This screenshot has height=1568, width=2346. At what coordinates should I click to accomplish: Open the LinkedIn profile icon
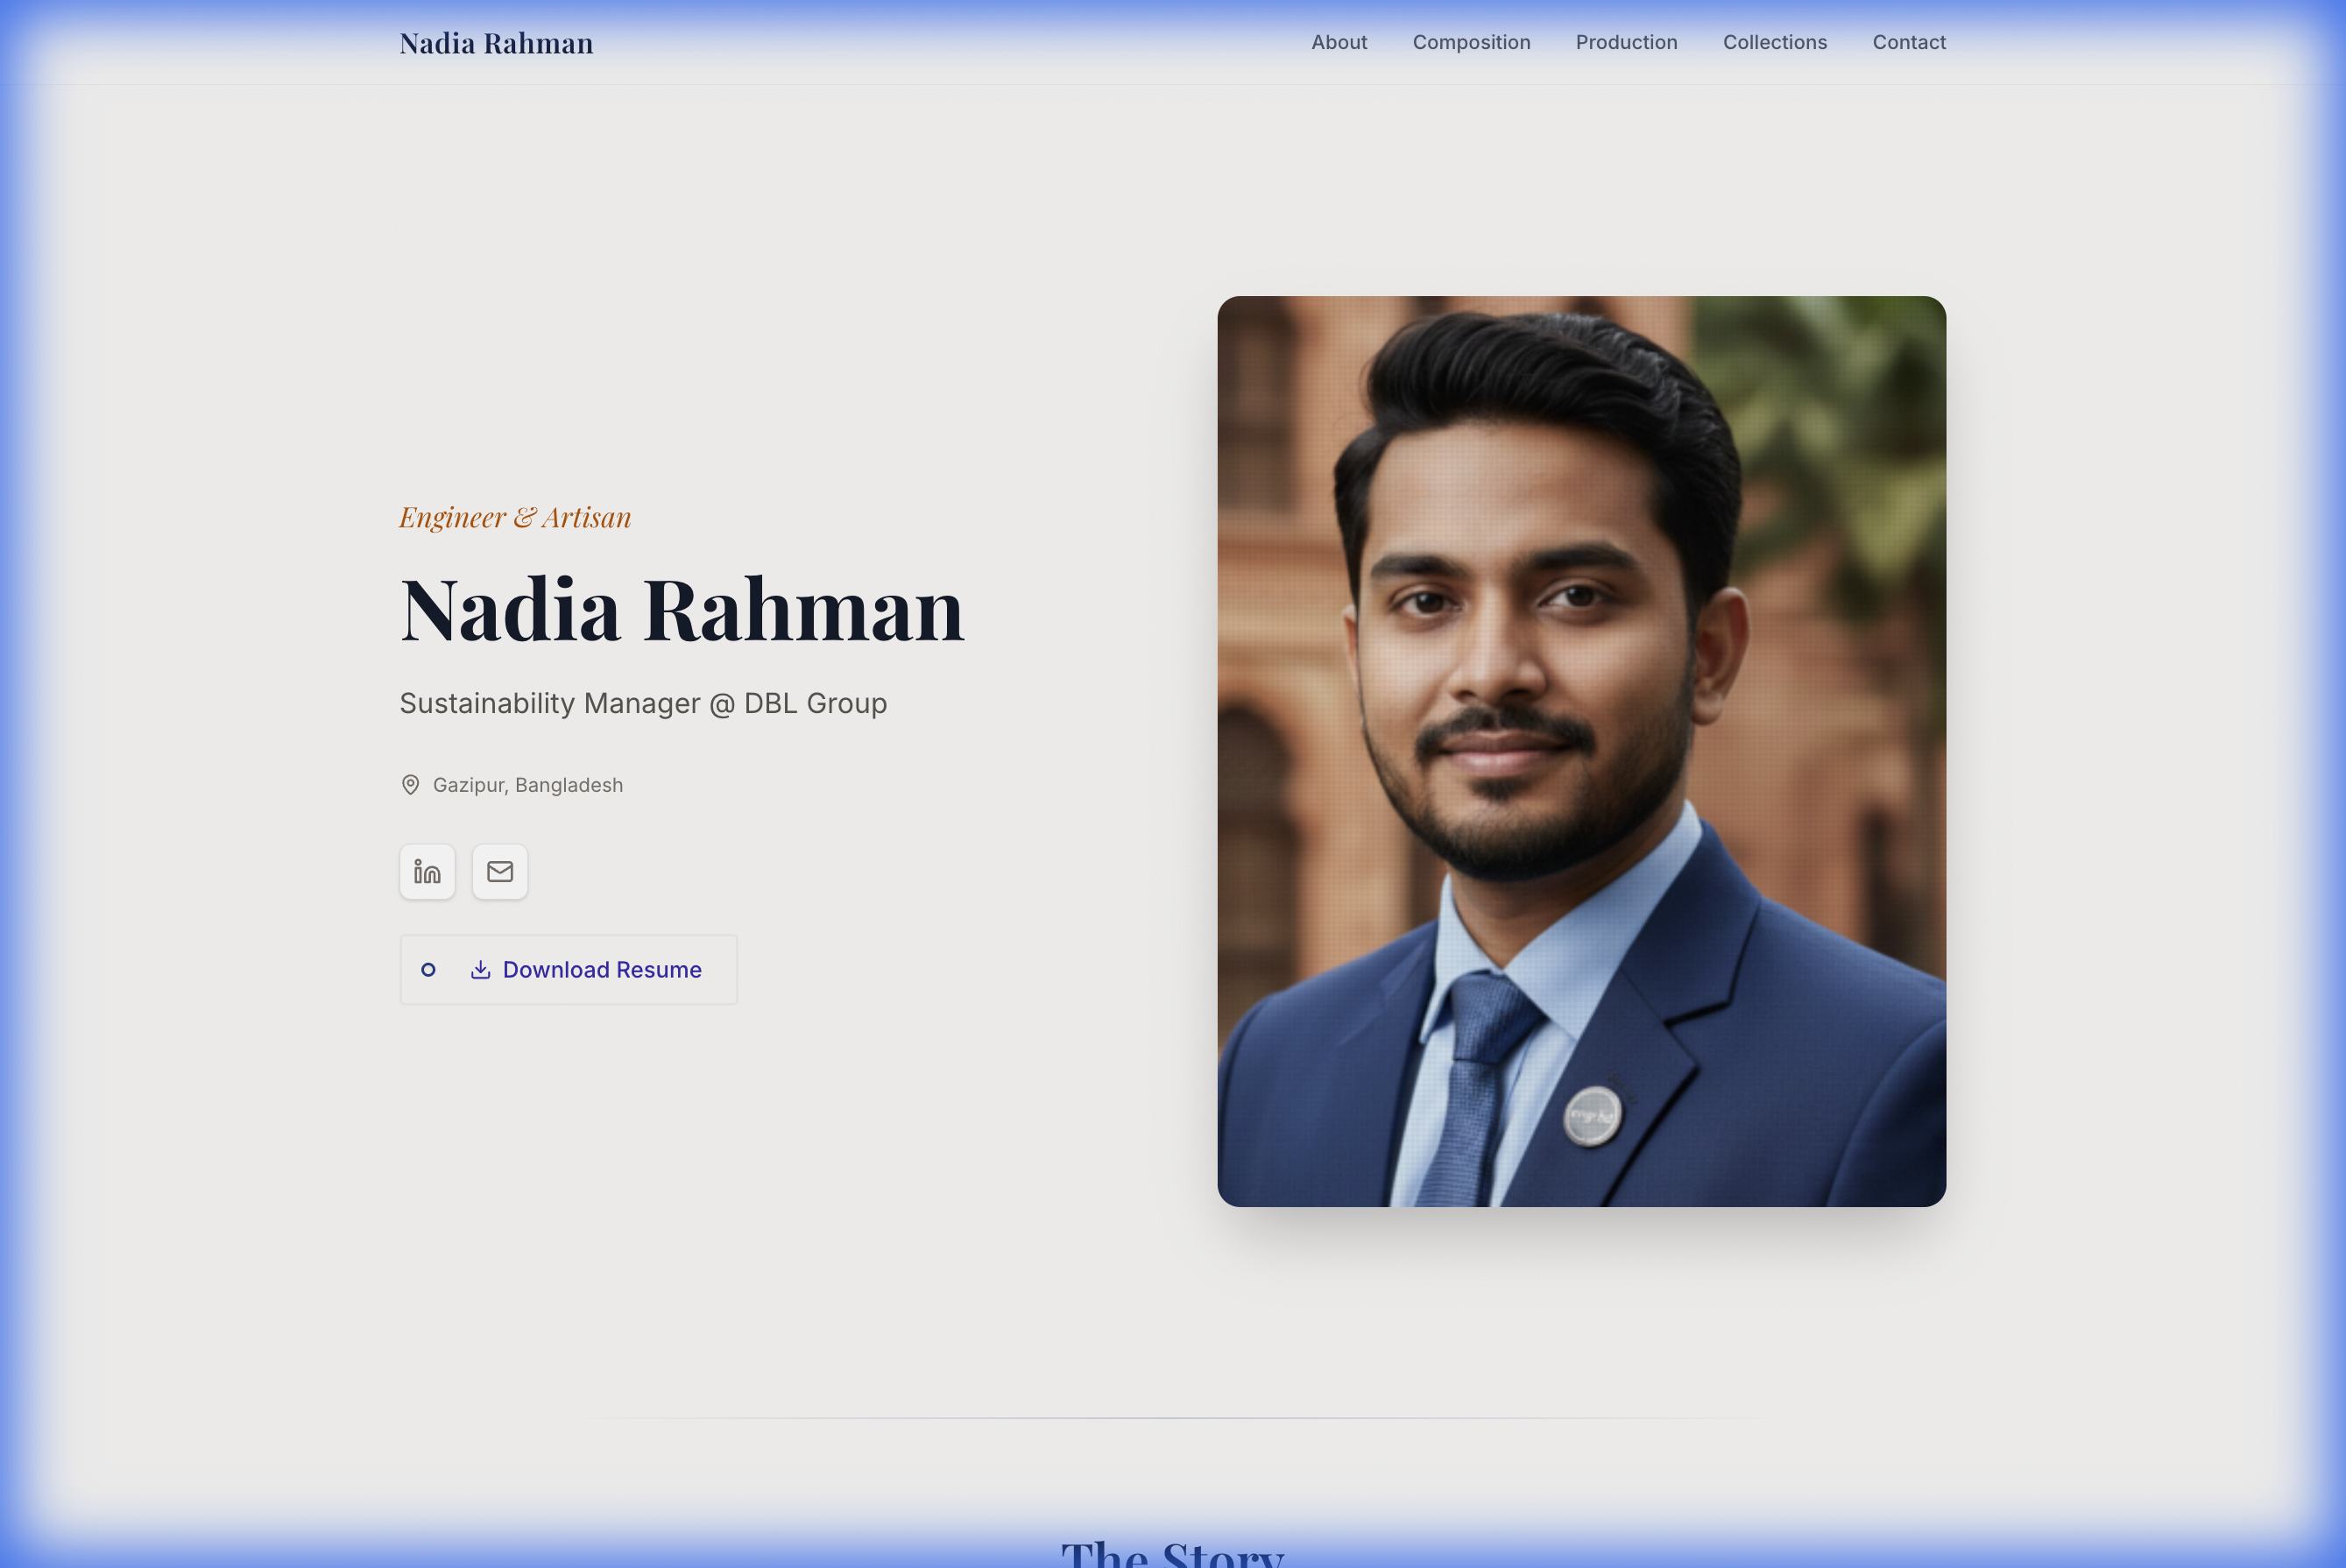427,871
